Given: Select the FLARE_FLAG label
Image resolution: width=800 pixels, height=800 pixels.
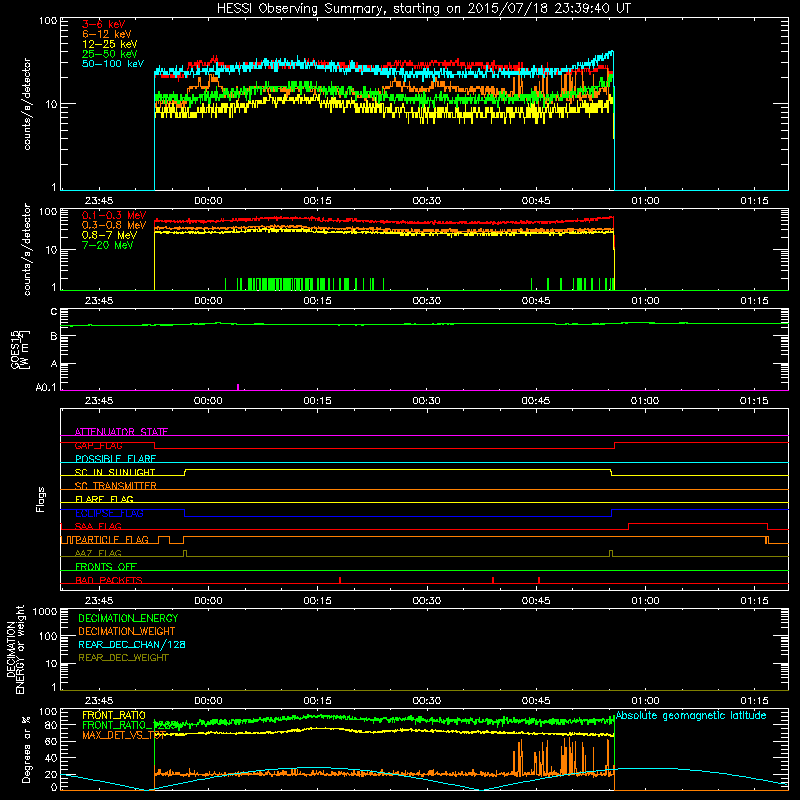Looking at the screenshot, I should (x=104, y=499).
